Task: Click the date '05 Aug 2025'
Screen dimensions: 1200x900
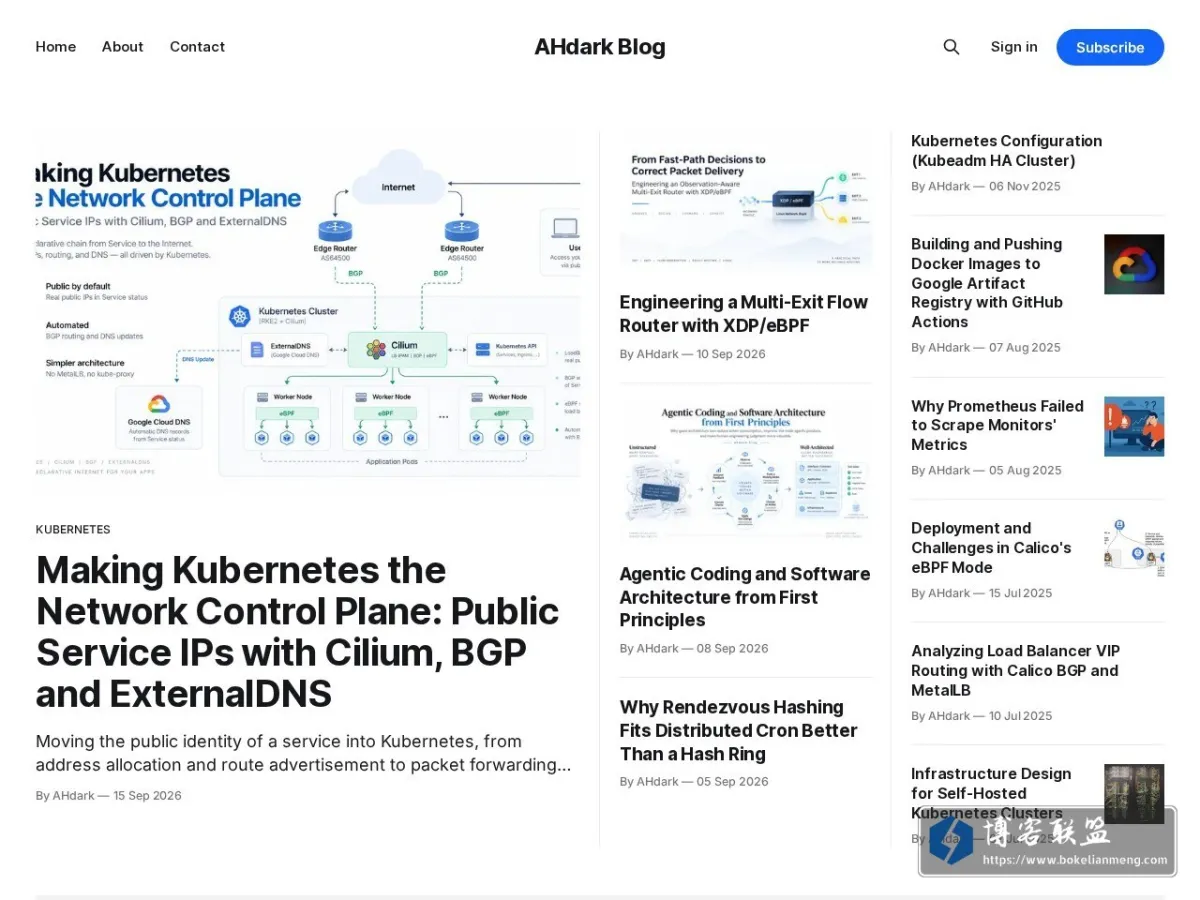Action: (x=1025, y=471)
